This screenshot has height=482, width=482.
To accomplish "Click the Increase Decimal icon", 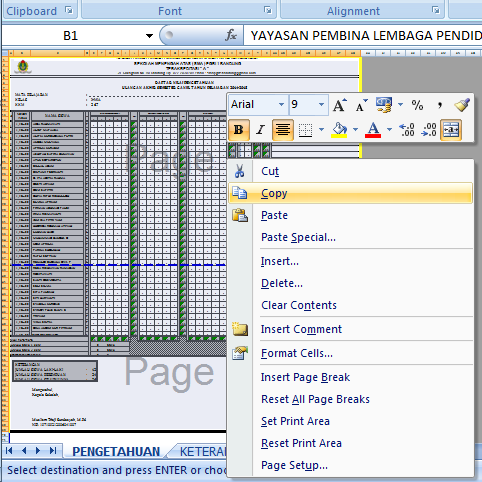I will click(407, 130).
